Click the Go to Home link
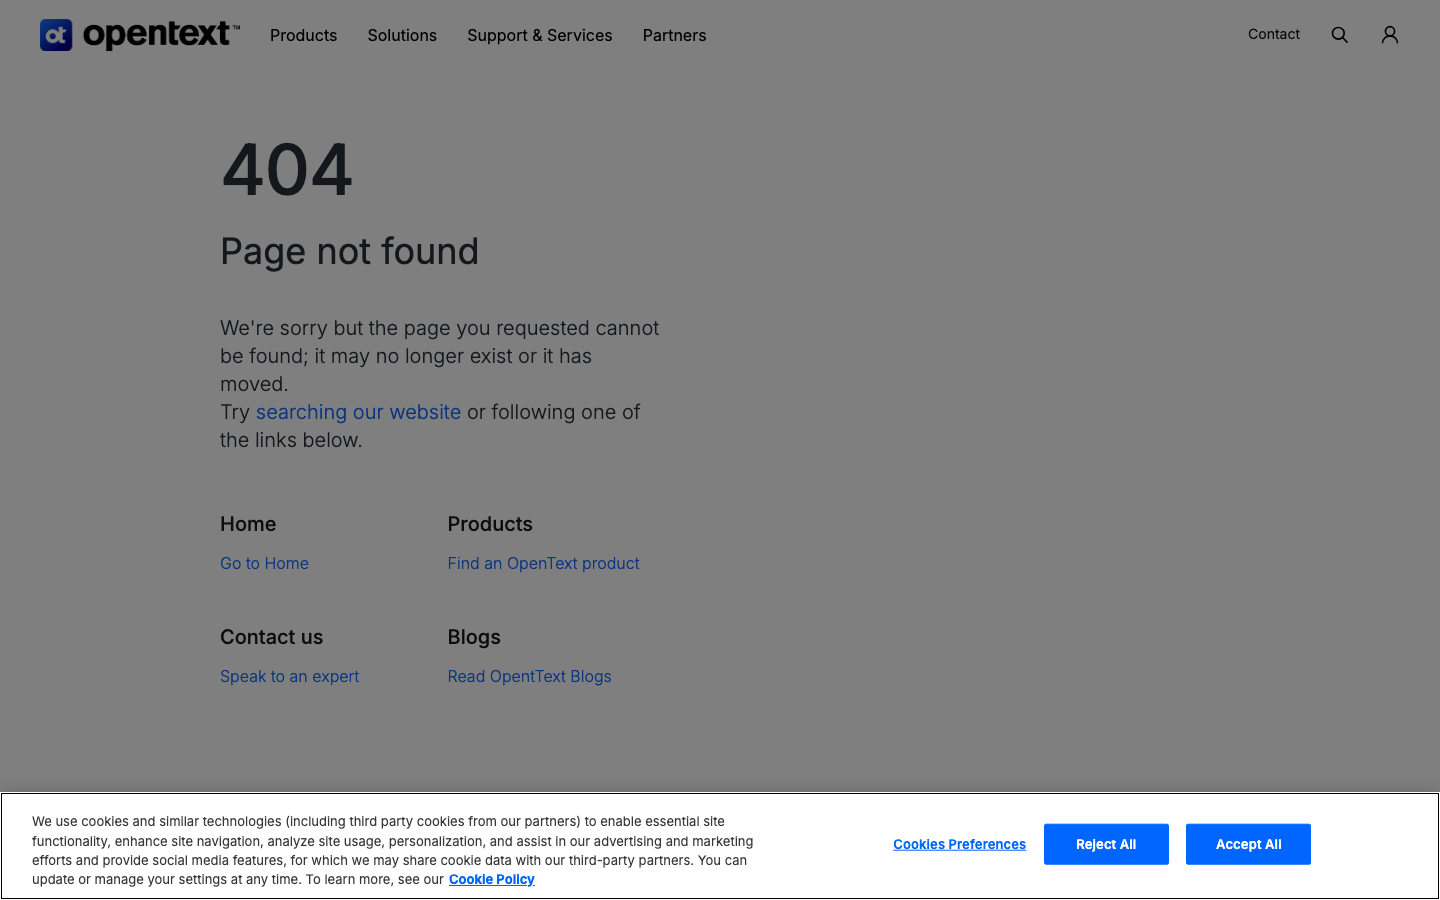 tap(264, 563)
